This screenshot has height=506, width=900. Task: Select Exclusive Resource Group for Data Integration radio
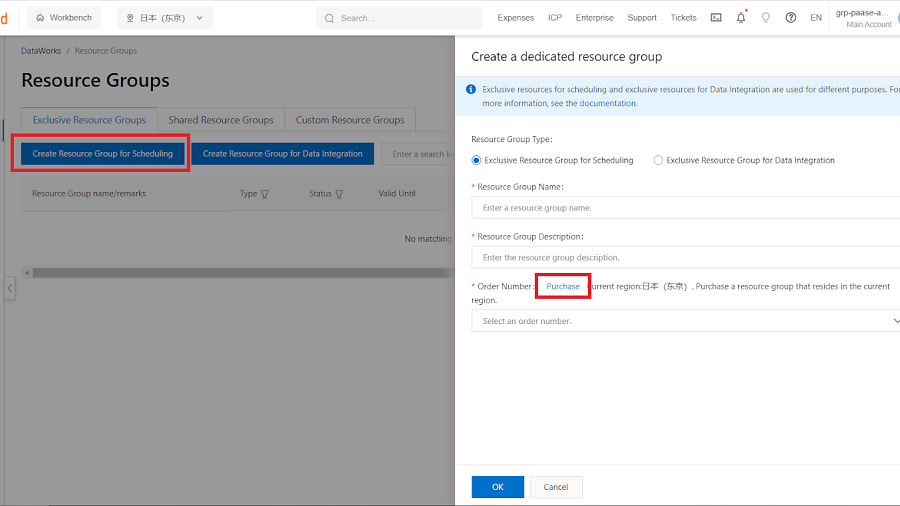[658, 160]
